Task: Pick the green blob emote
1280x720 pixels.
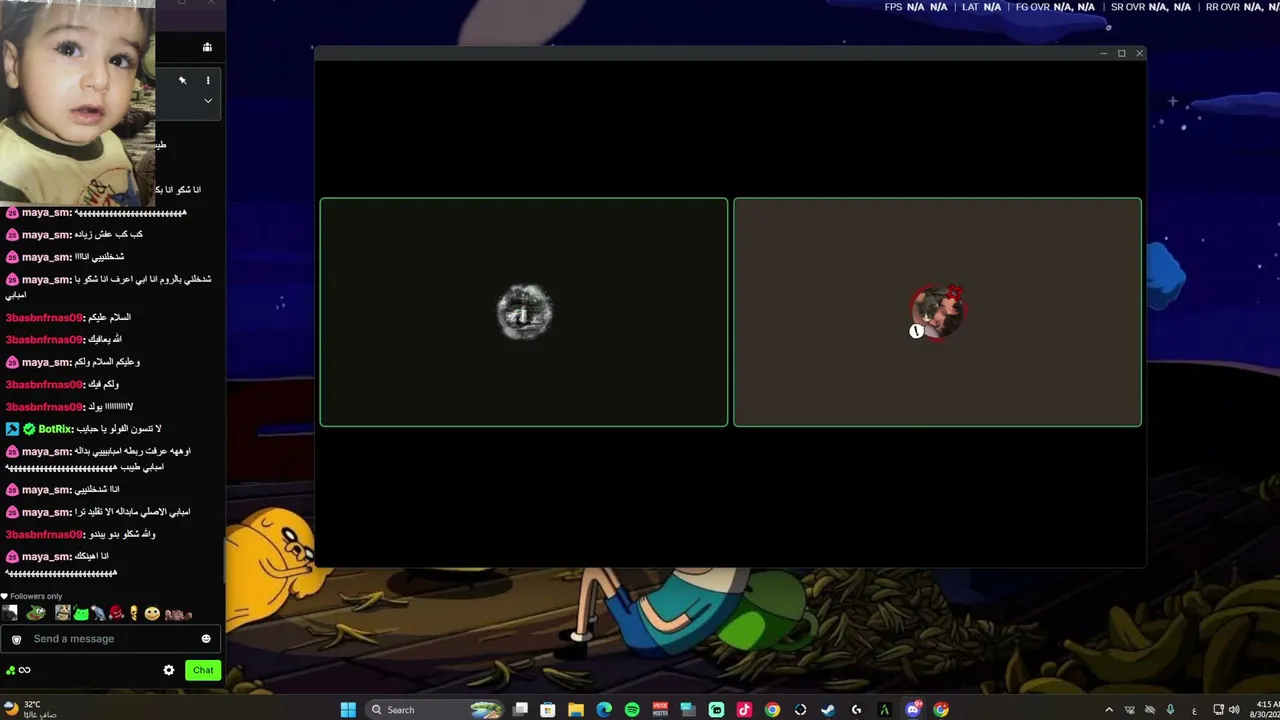Action: 81,613
